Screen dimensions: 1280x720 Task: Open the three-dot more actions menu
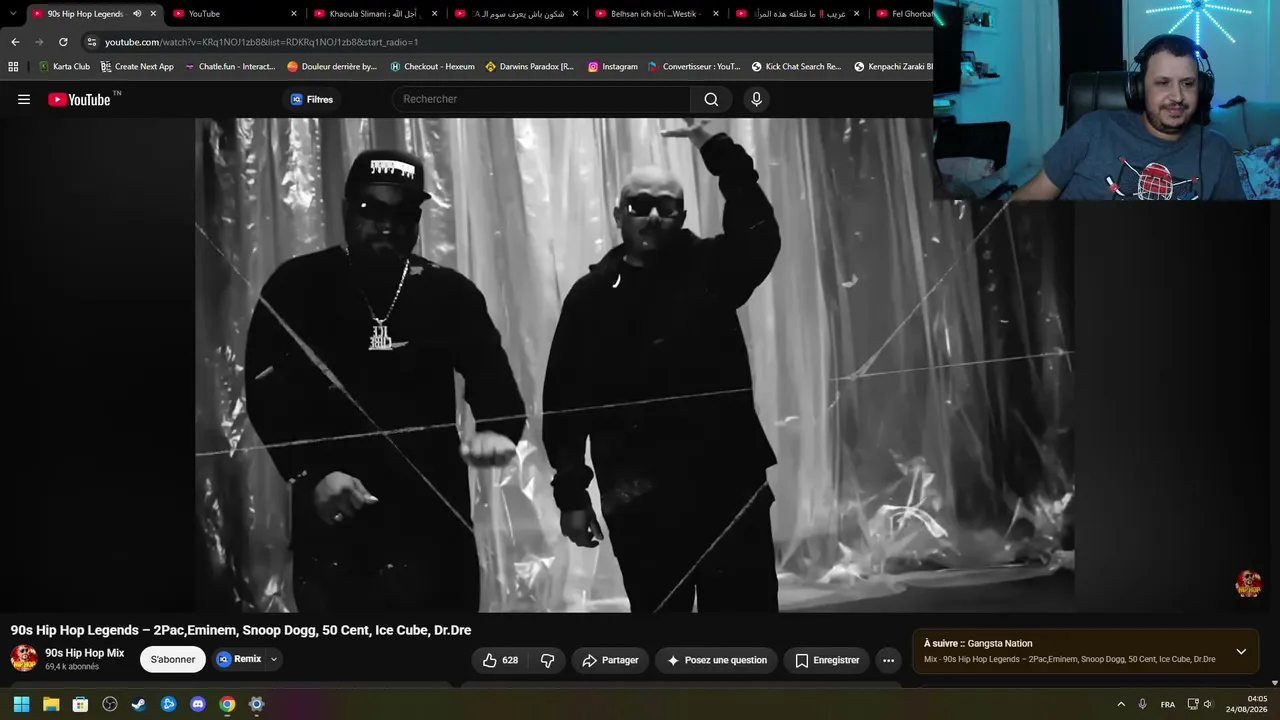pyautogui.click(x=888, y=660)
